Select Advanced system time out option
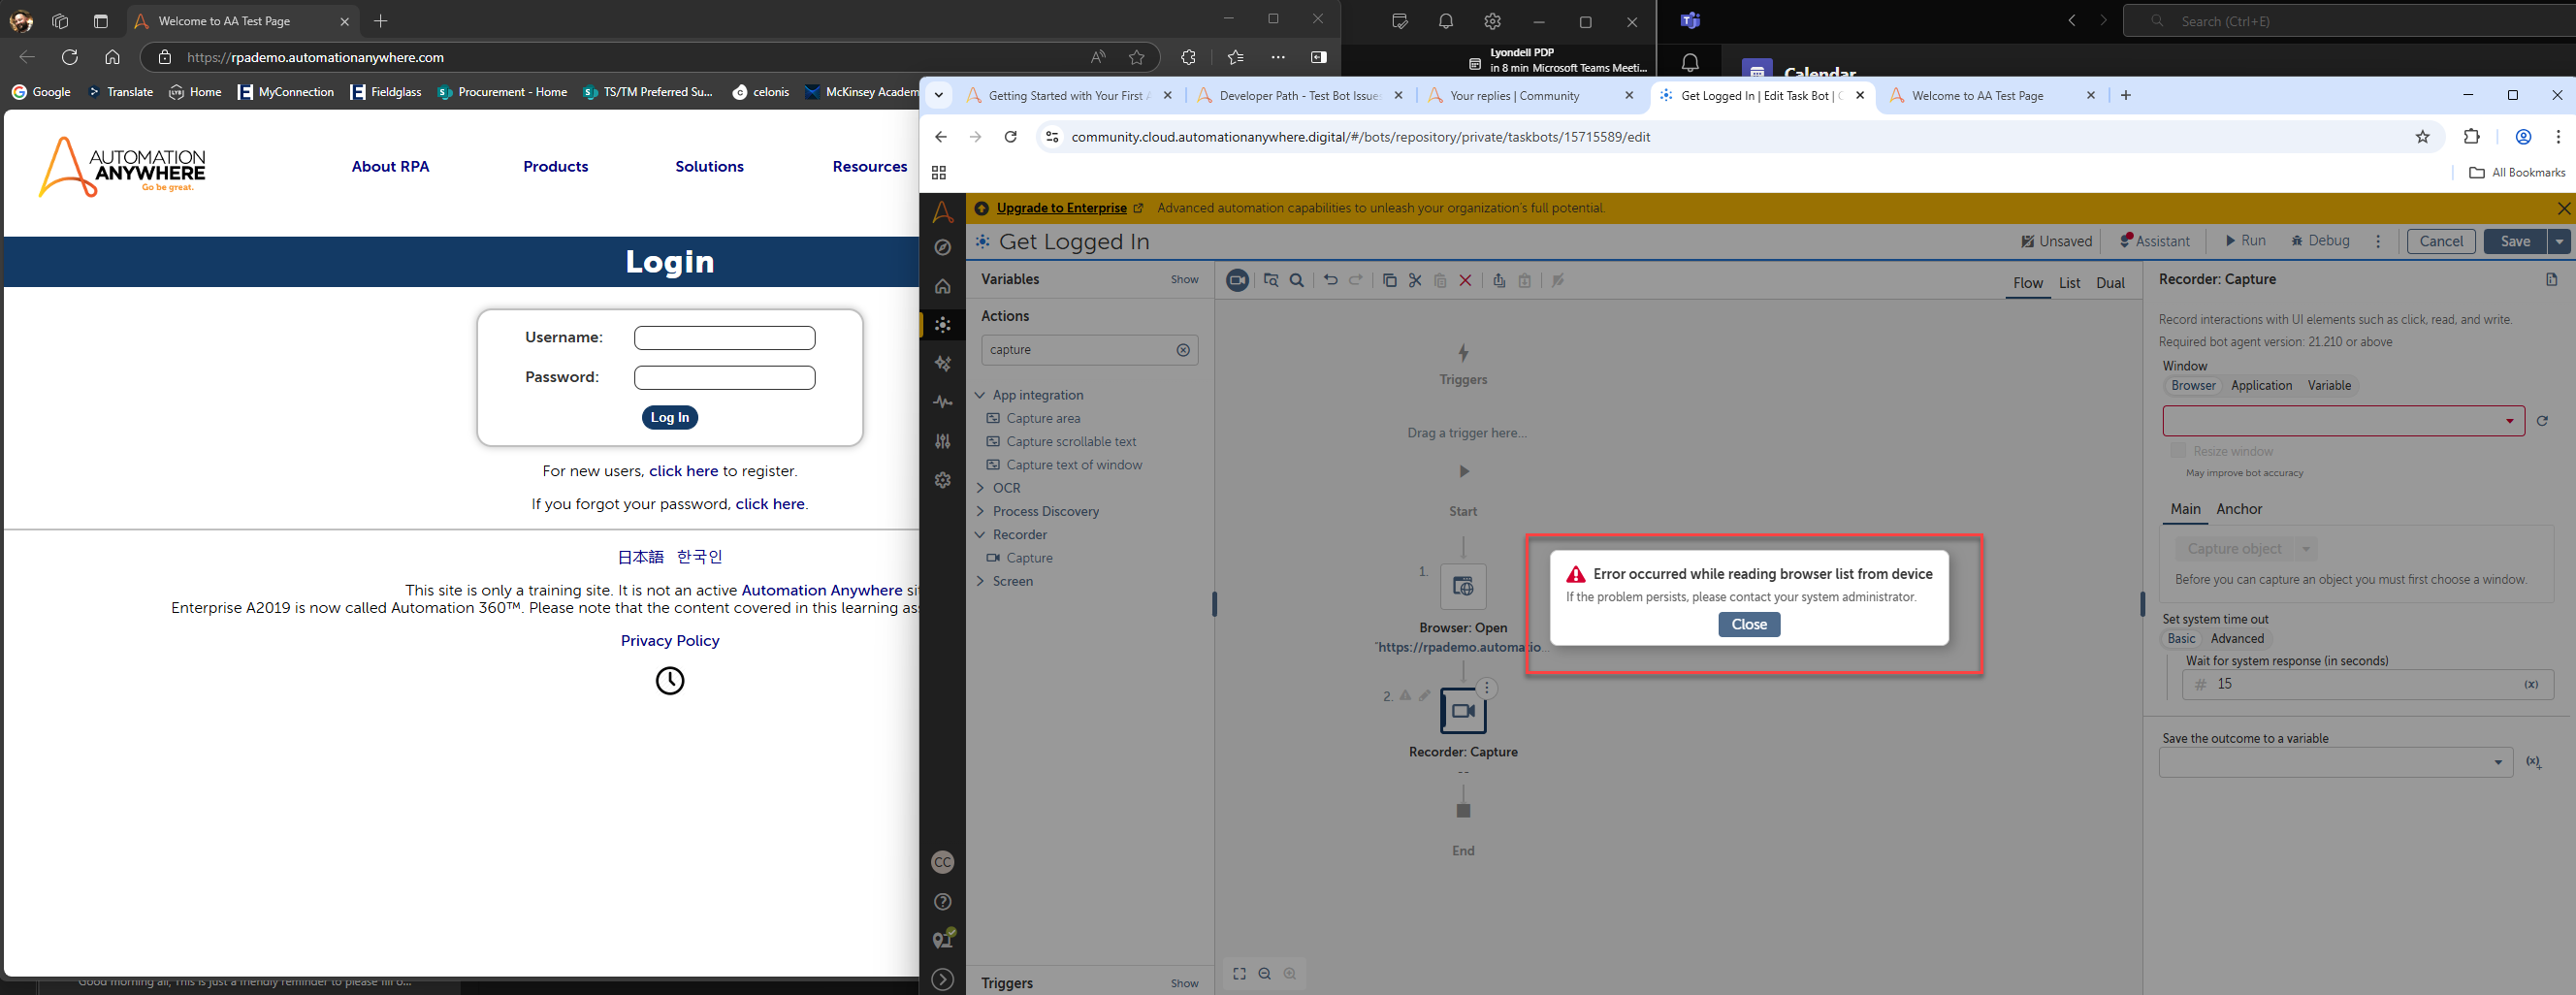Screen dimensions: 2576x995 pyautogui.click(x=2237, y=639)
